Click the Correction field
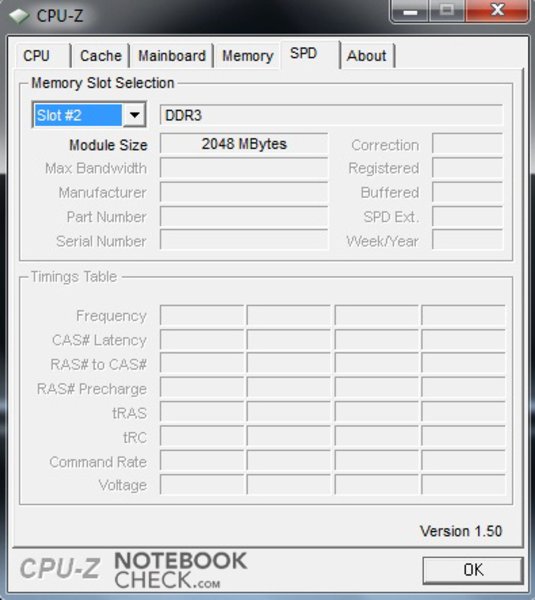This screenshot has width=535, height=600. point(468,144)
